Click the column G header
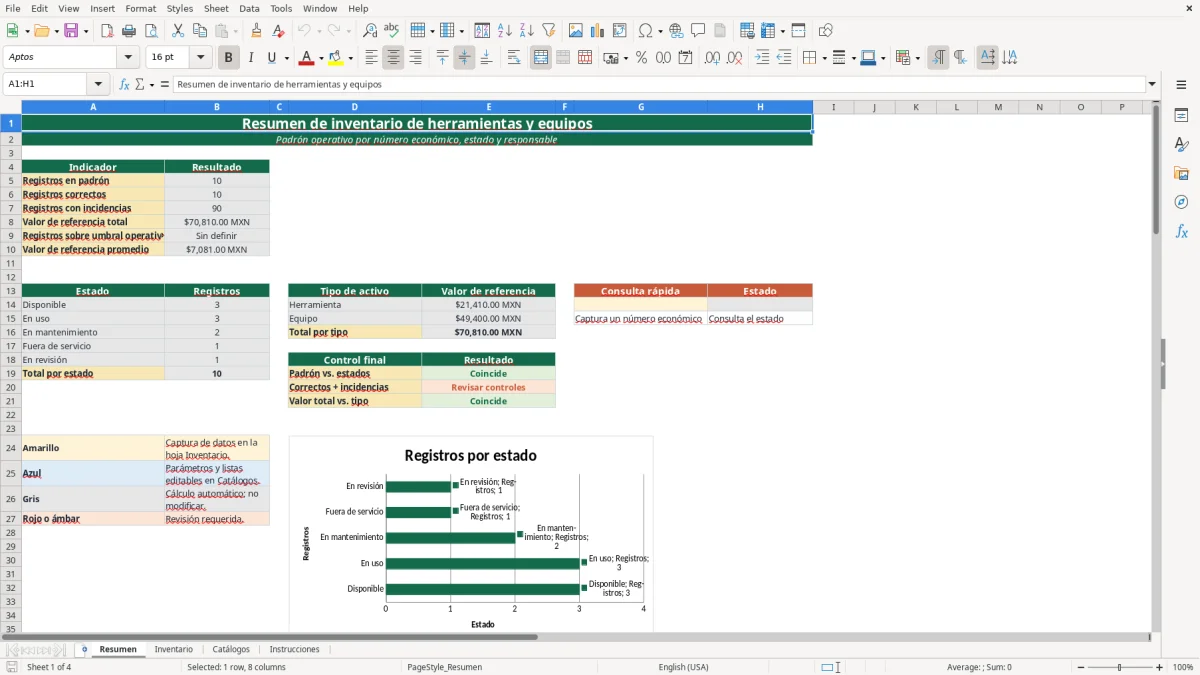1200x675 pixels. (x=640, y=107)
